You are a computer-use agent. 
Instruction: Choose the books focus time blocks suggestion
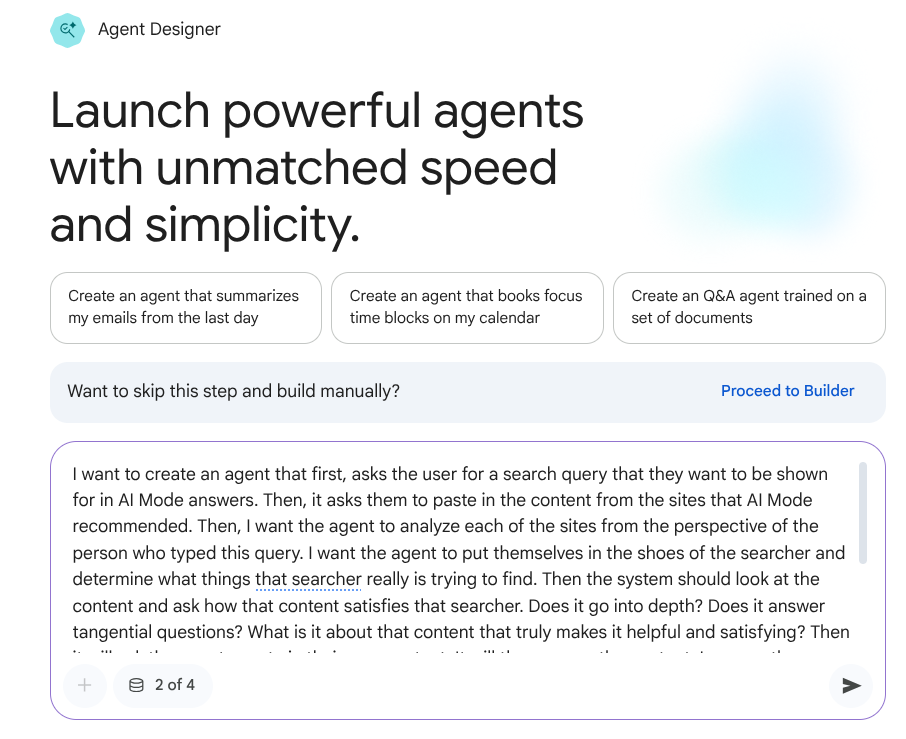[467, 307]
